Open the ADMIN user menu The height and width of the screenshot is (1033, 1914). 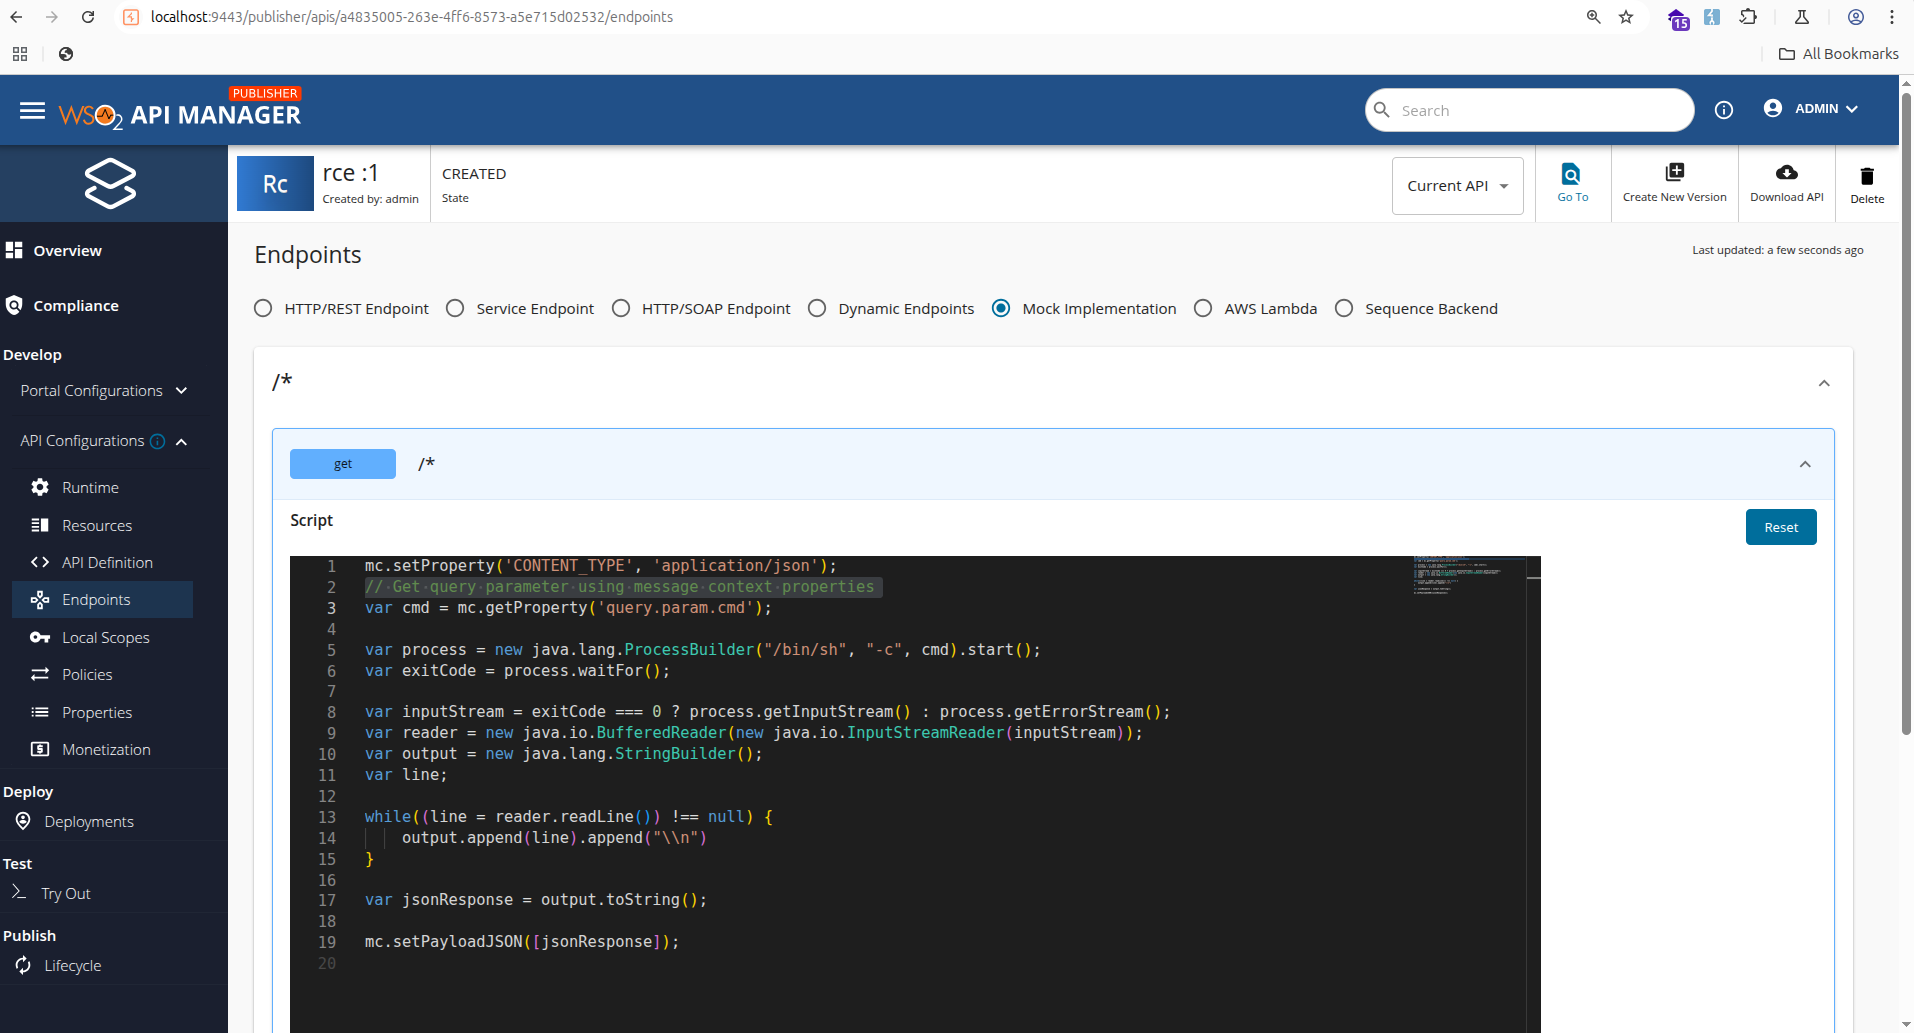pos(1811,109)
